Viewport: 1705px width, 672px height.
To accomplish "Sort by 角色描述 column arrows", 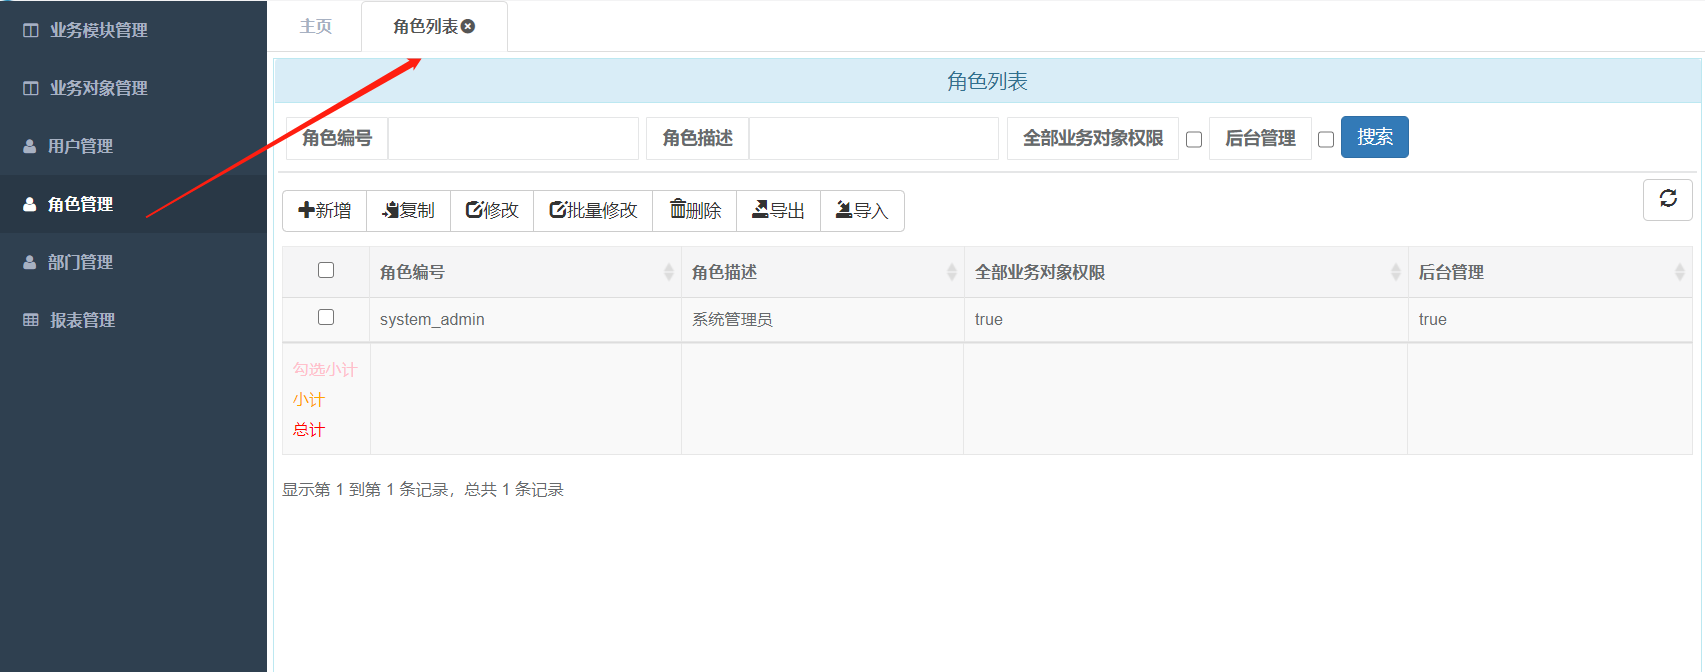I will point(952,272).
